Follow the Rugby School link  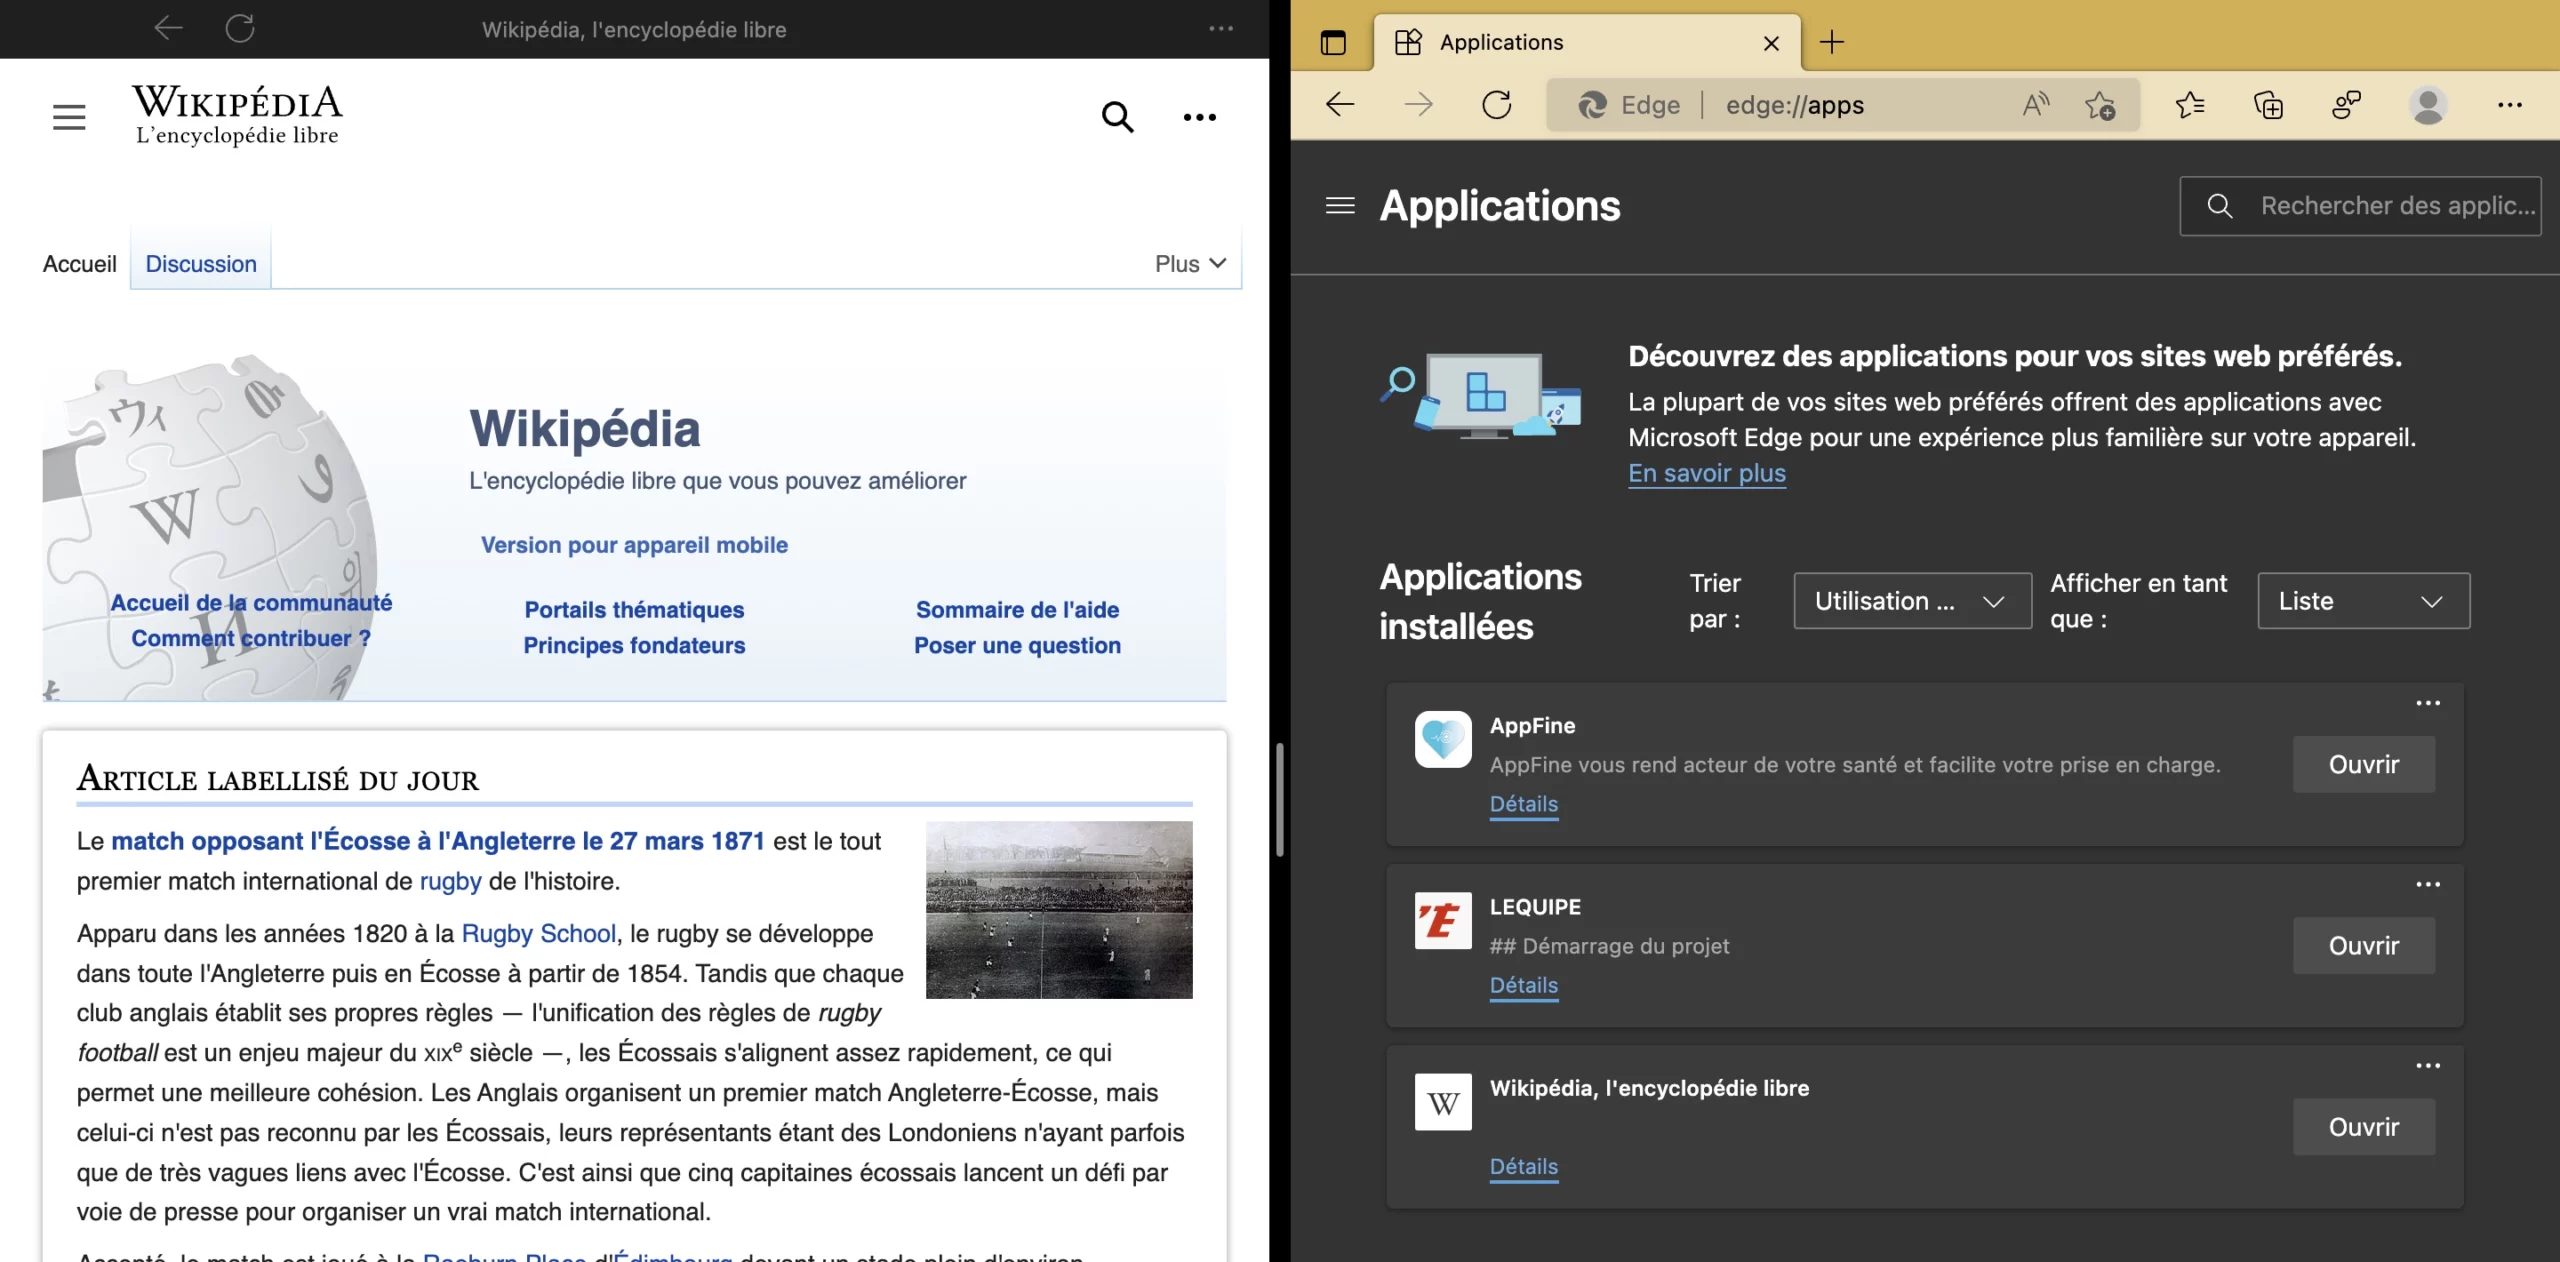click(538, 934)
